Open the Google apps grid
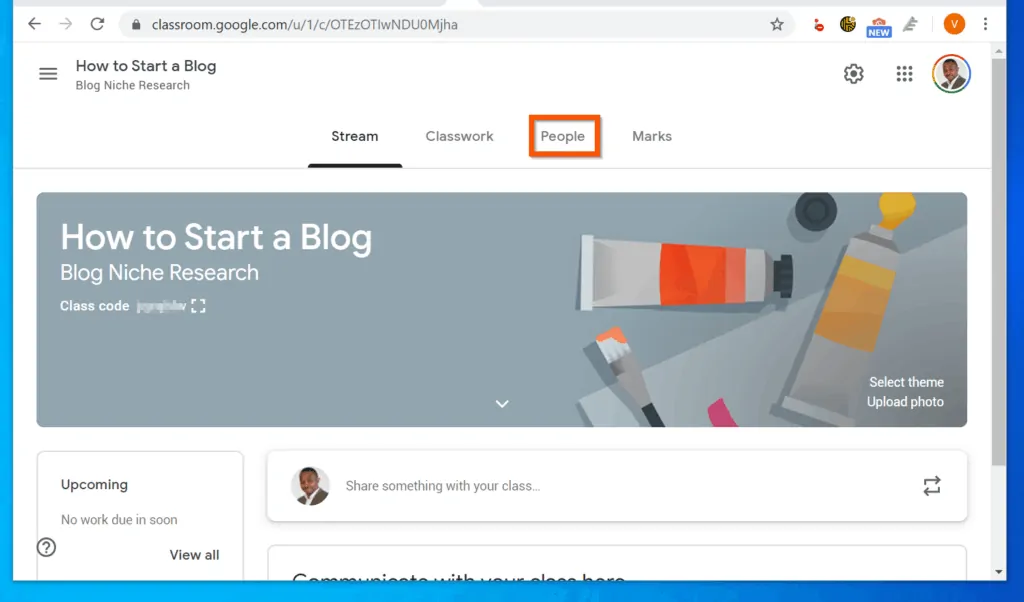This screenshot has height=602, width=1024. point(903,74)
